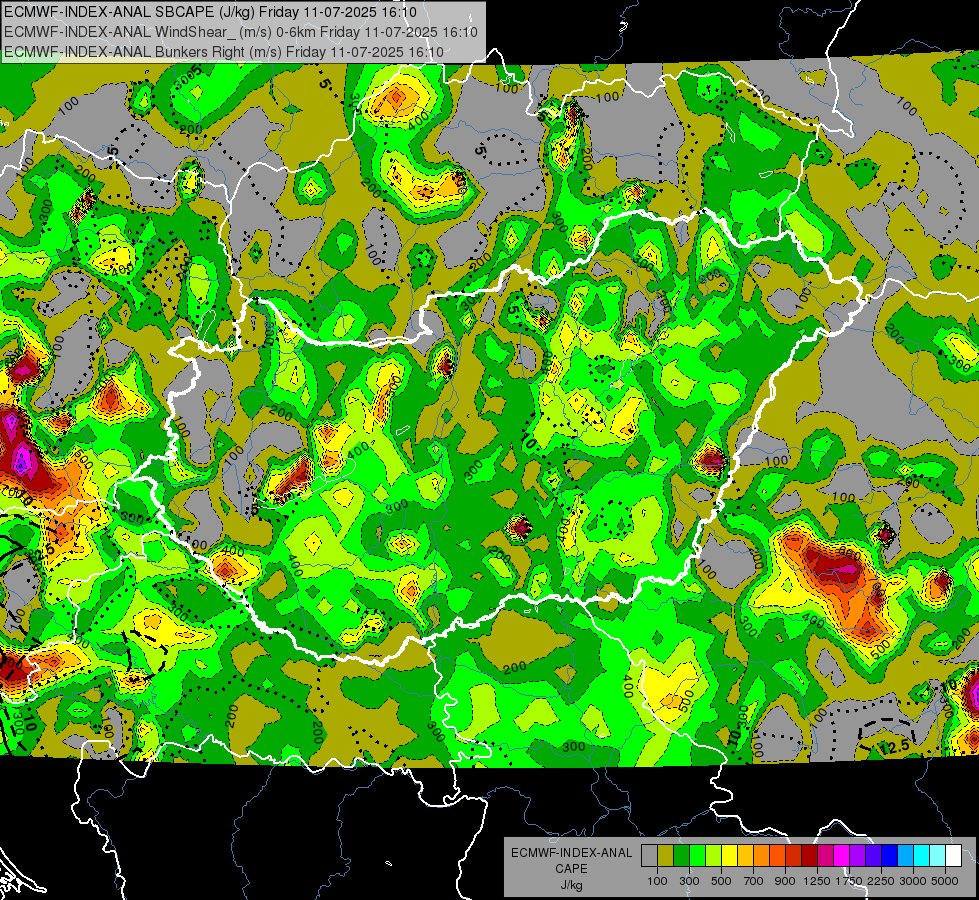Click the legend value 1750
979x900 pixels.
coord(849,881)
